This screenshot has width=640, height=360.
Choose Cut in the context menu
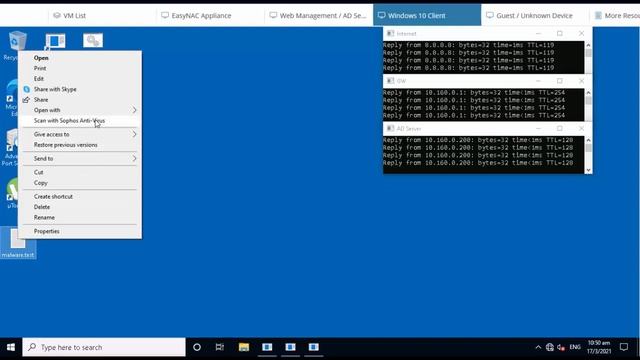point(80,172)
